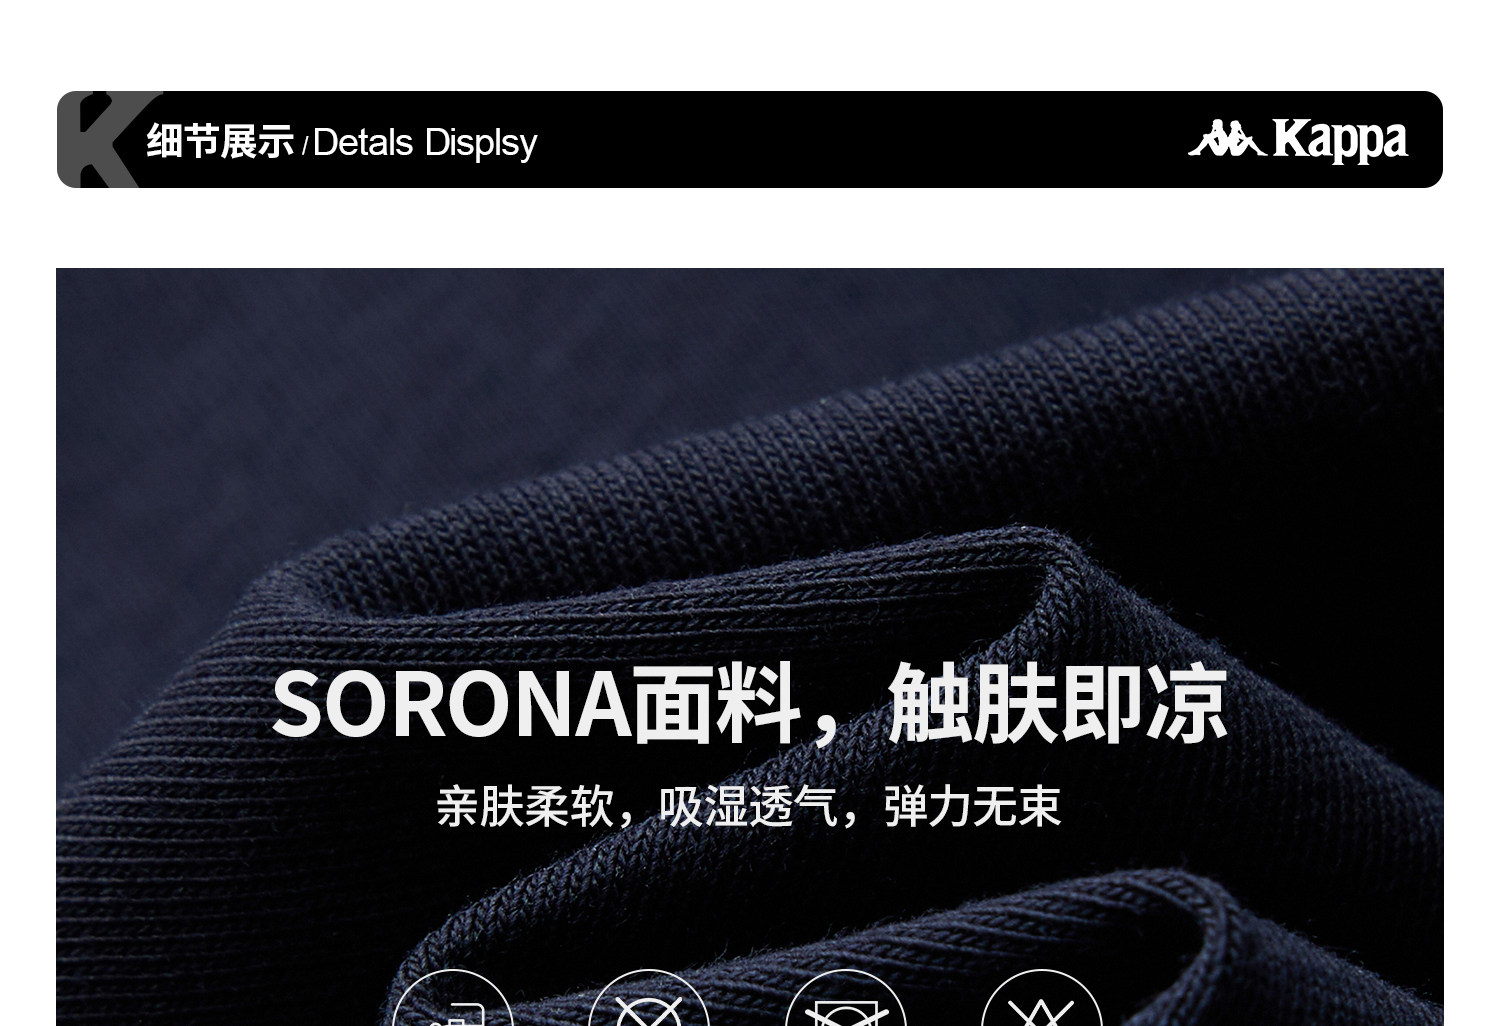Click the Detals Displsy label
This screenshot has width=1500, height=1026.
[x=425, y=143]
